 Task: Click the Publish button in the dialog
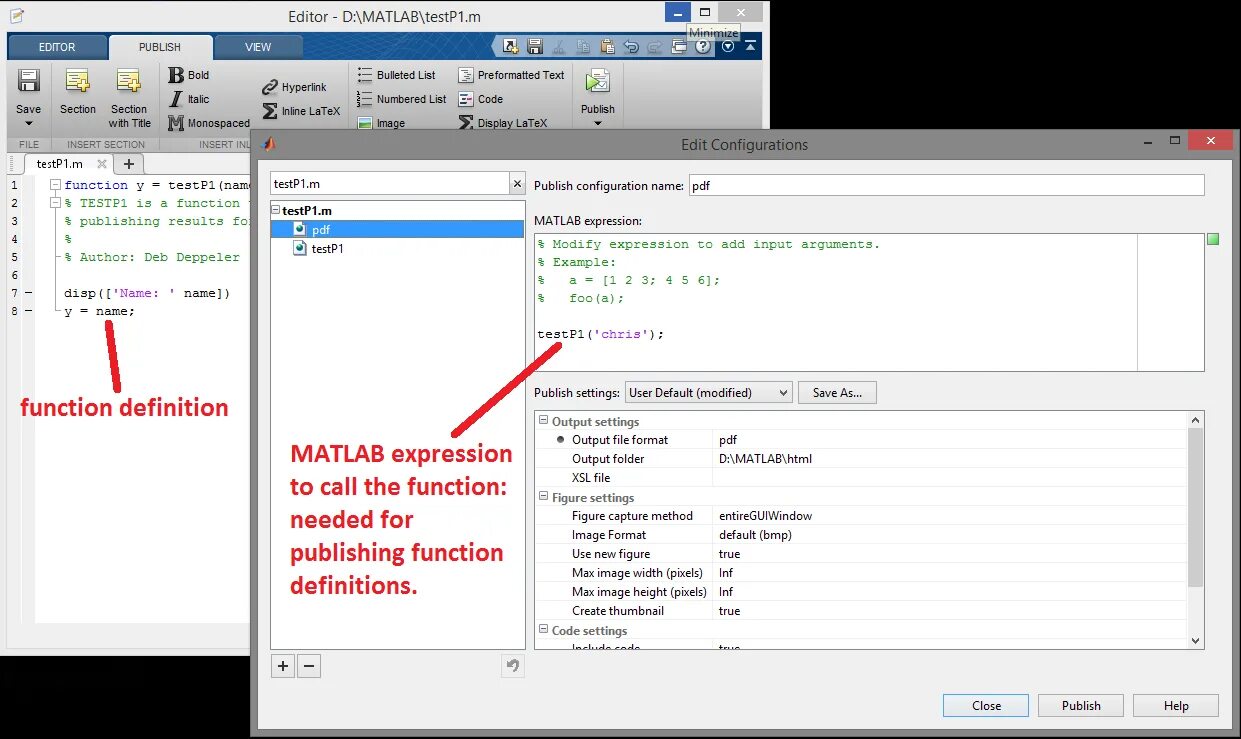pyautogui.click(x=1081, y=706)
